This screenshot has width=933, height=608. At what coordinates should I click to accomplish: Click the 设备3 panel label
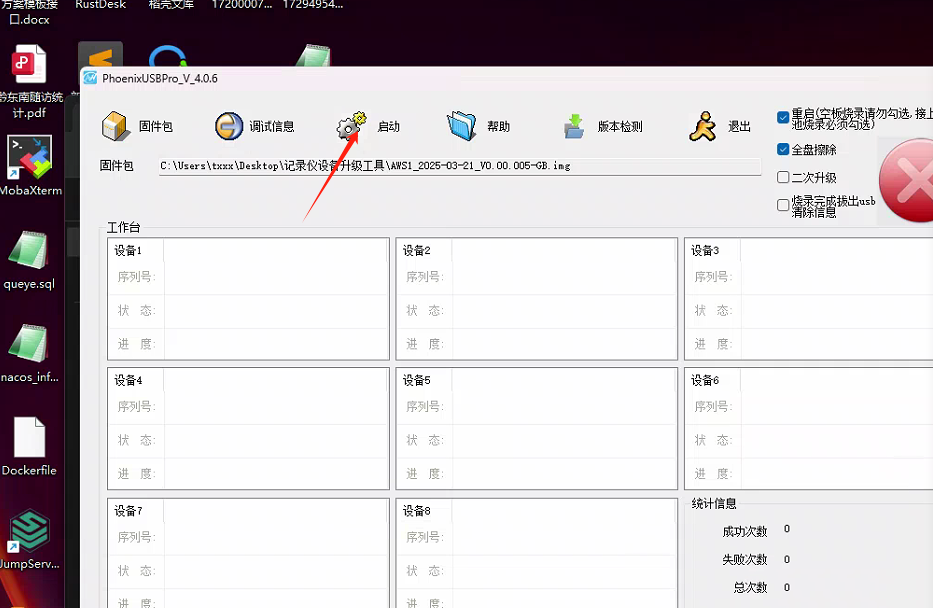tap(705, 250)
